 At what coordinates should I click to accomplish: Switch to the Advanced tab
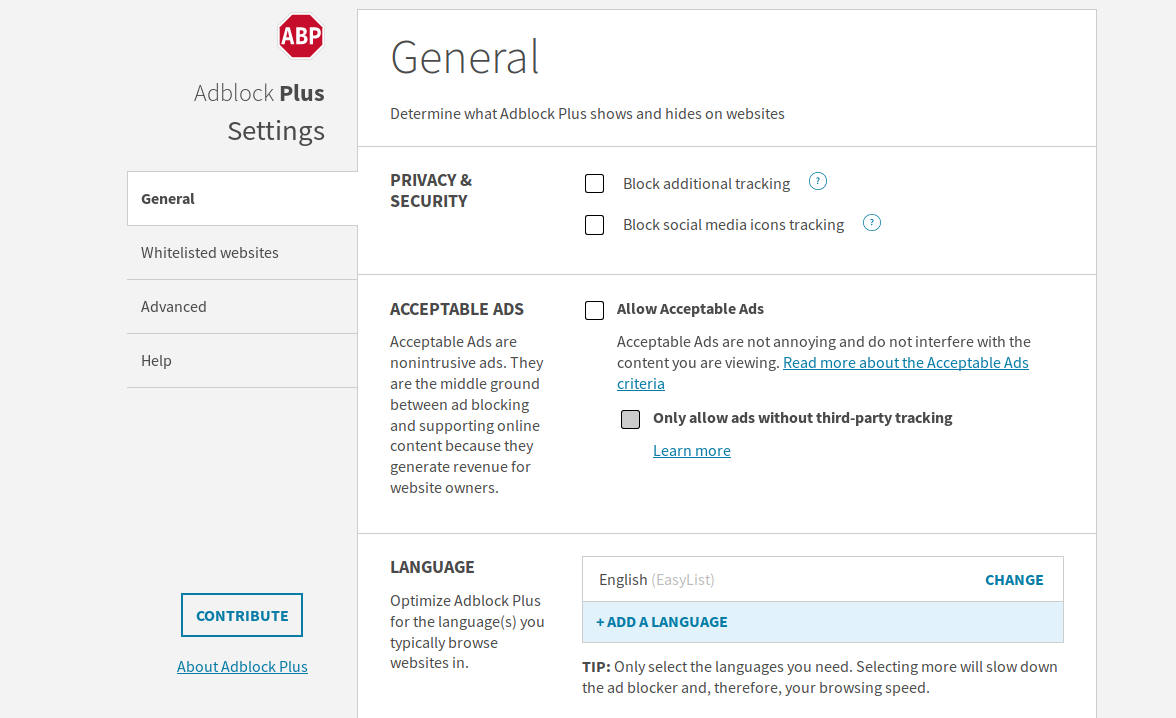pos(242,307)
